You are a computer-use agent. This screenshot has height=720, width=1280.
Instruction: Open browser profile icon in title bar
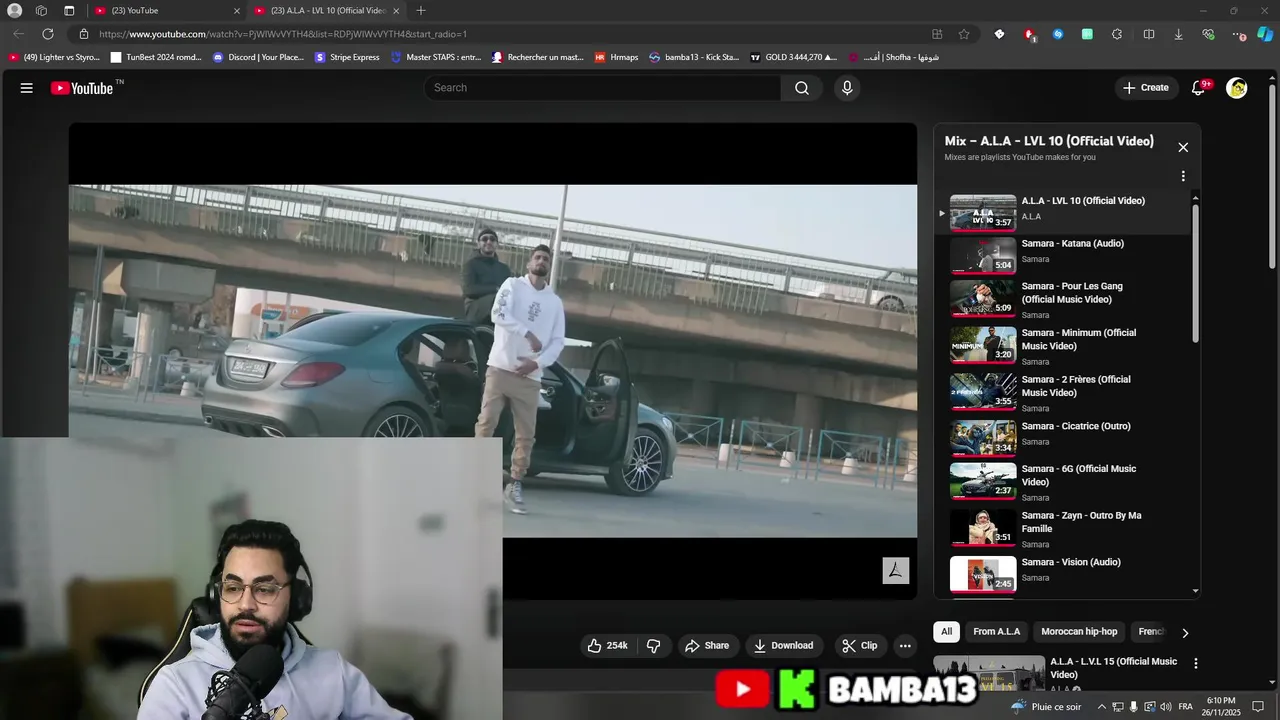pyautogui.click(x=14, y=11)
